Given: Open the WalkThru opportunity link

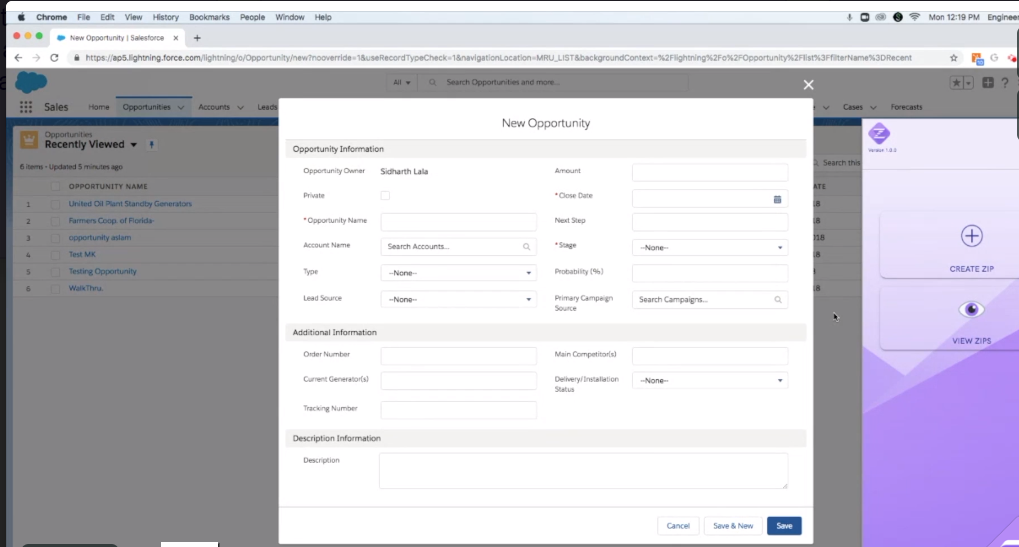Looking at the screenshot, I should point(86,288).
